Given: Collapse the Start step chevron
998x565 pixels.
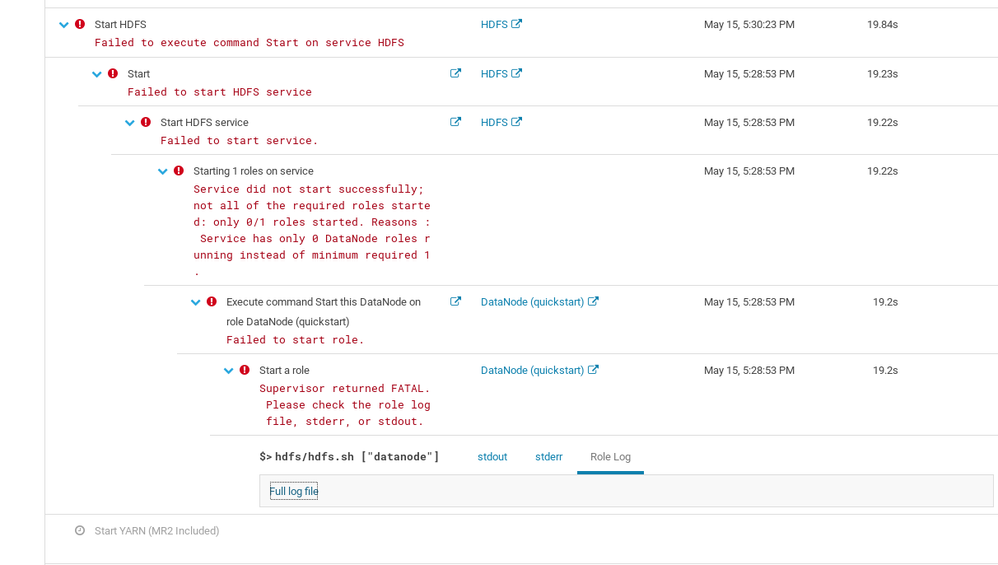Looking at the screenshot, I should 97,74.
